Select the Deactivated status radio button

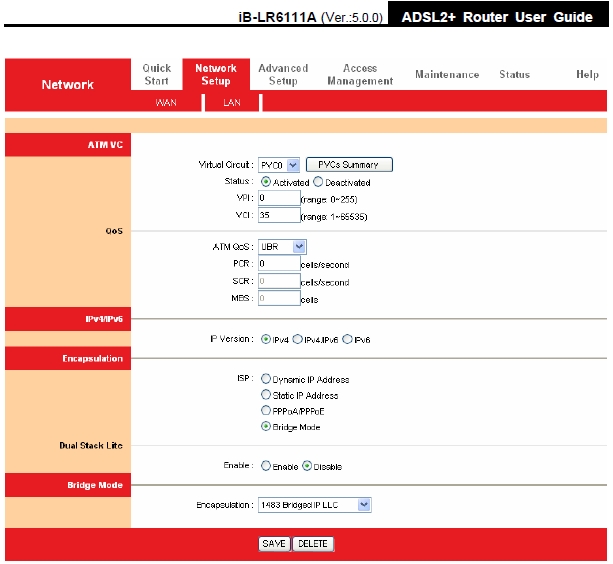coord(319,183)
